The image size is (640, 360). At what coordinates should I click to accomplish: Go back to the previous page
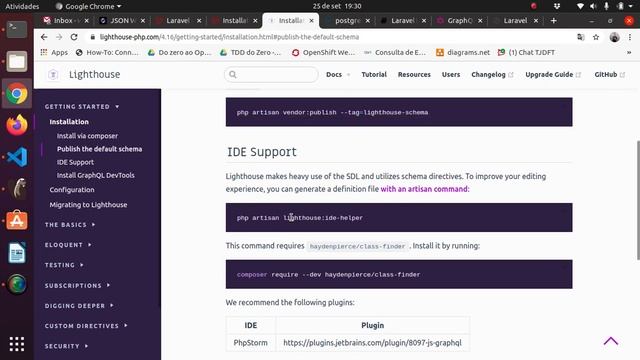click(x=44, y=37)
